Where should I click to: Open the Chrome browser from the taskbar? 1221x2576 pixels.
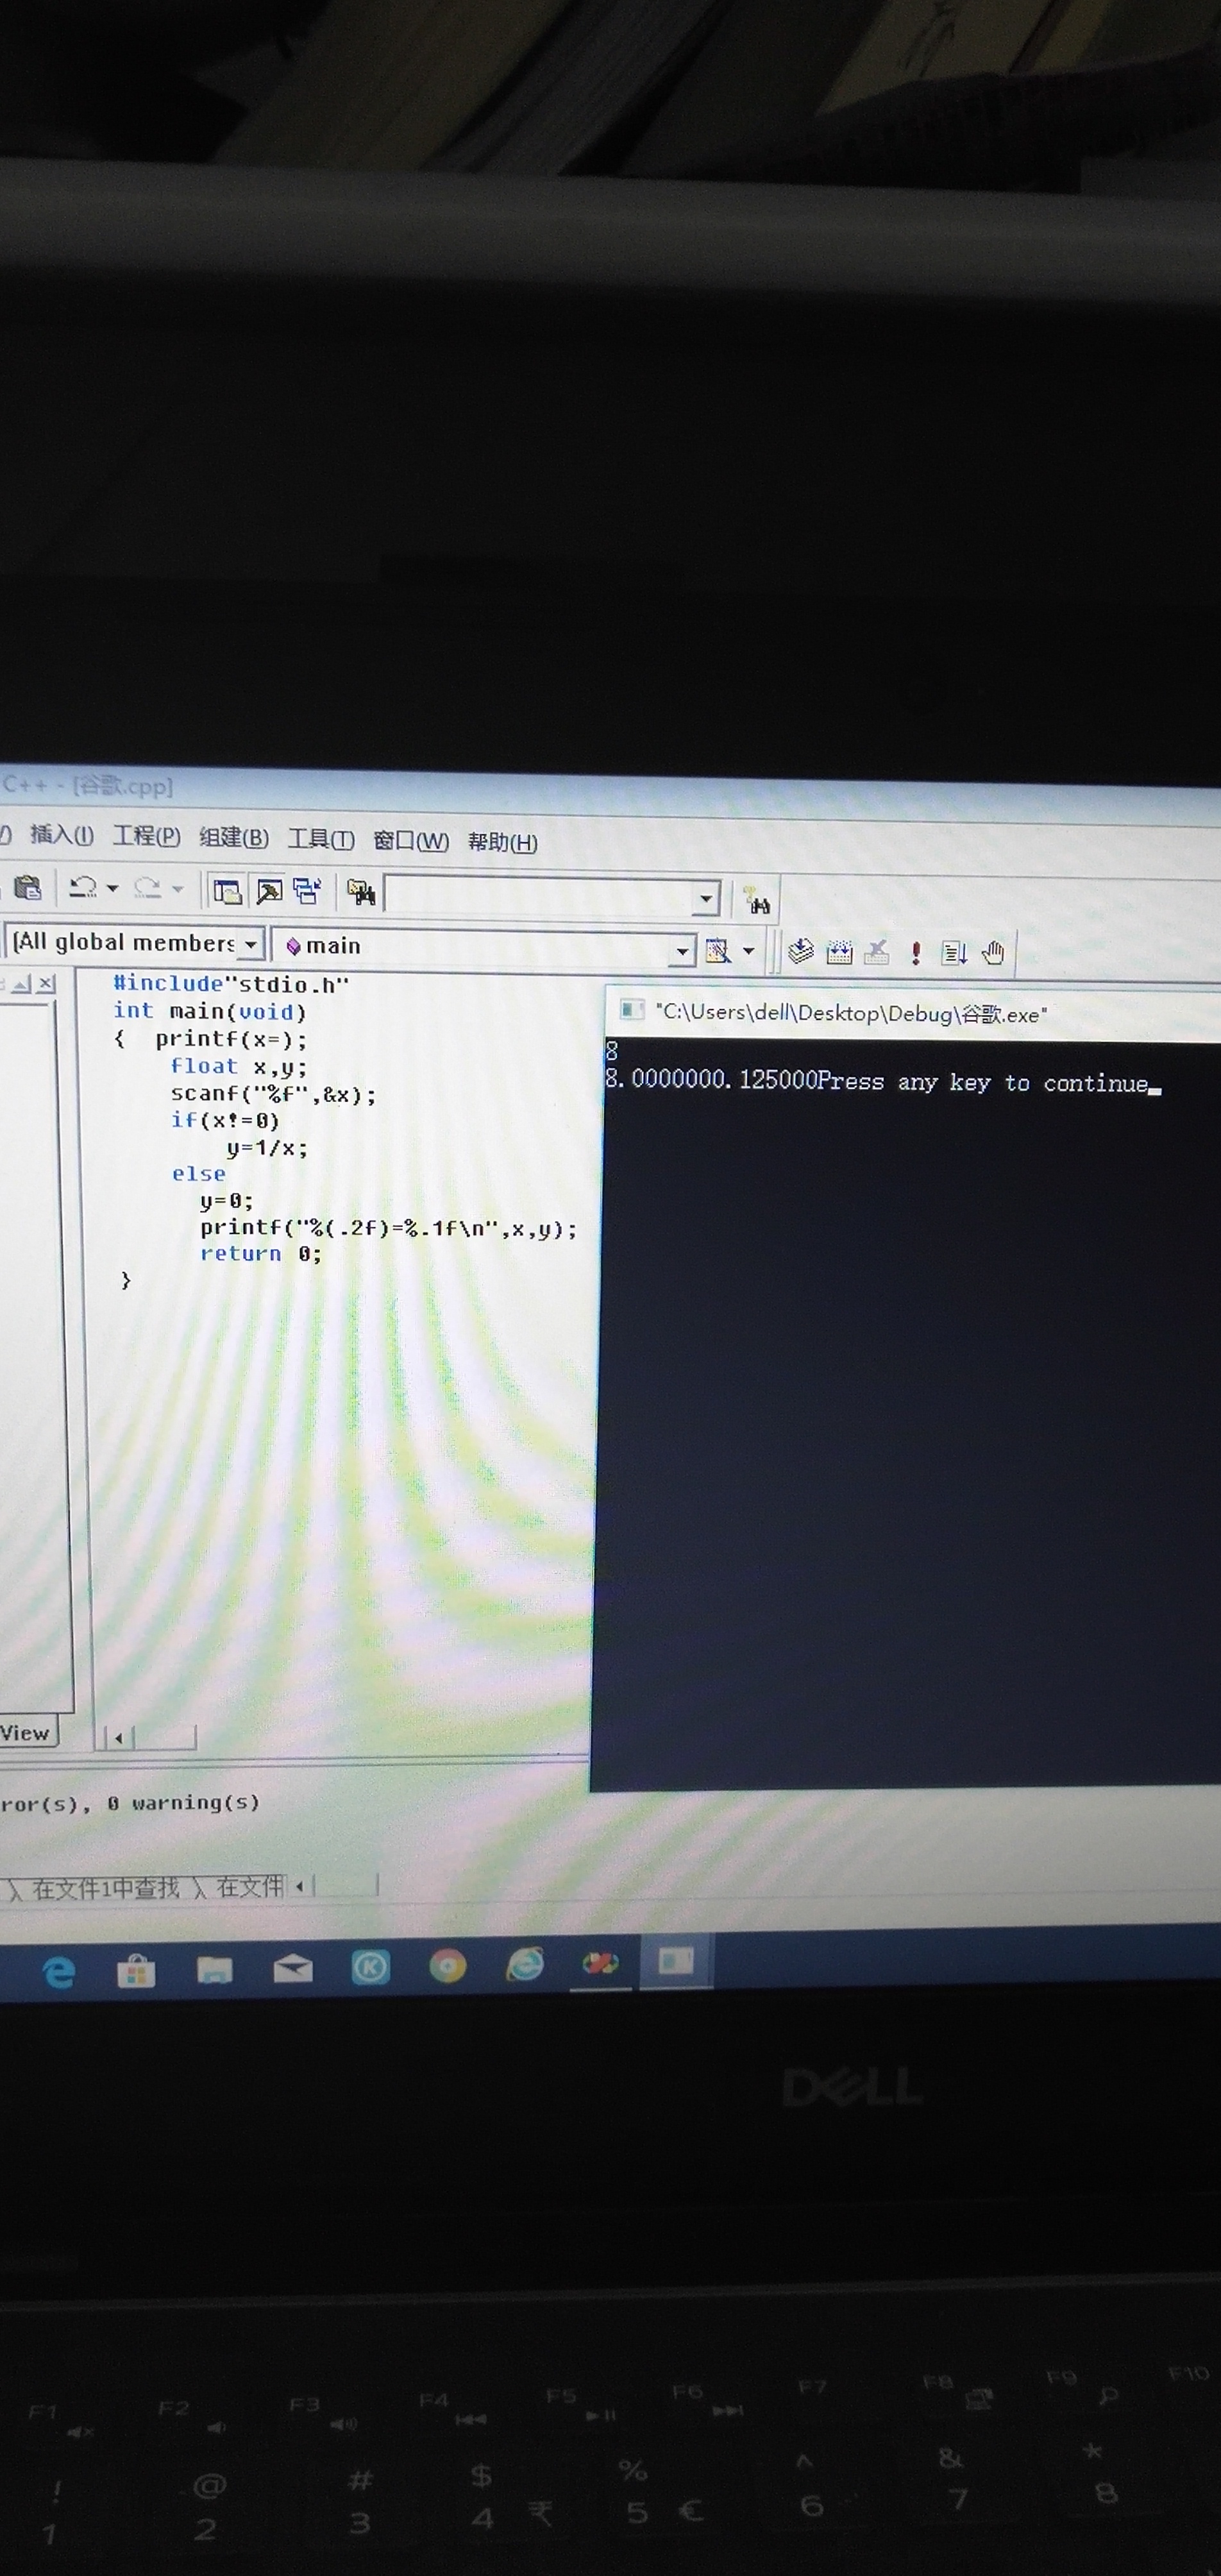click(x=448, y=1967)
